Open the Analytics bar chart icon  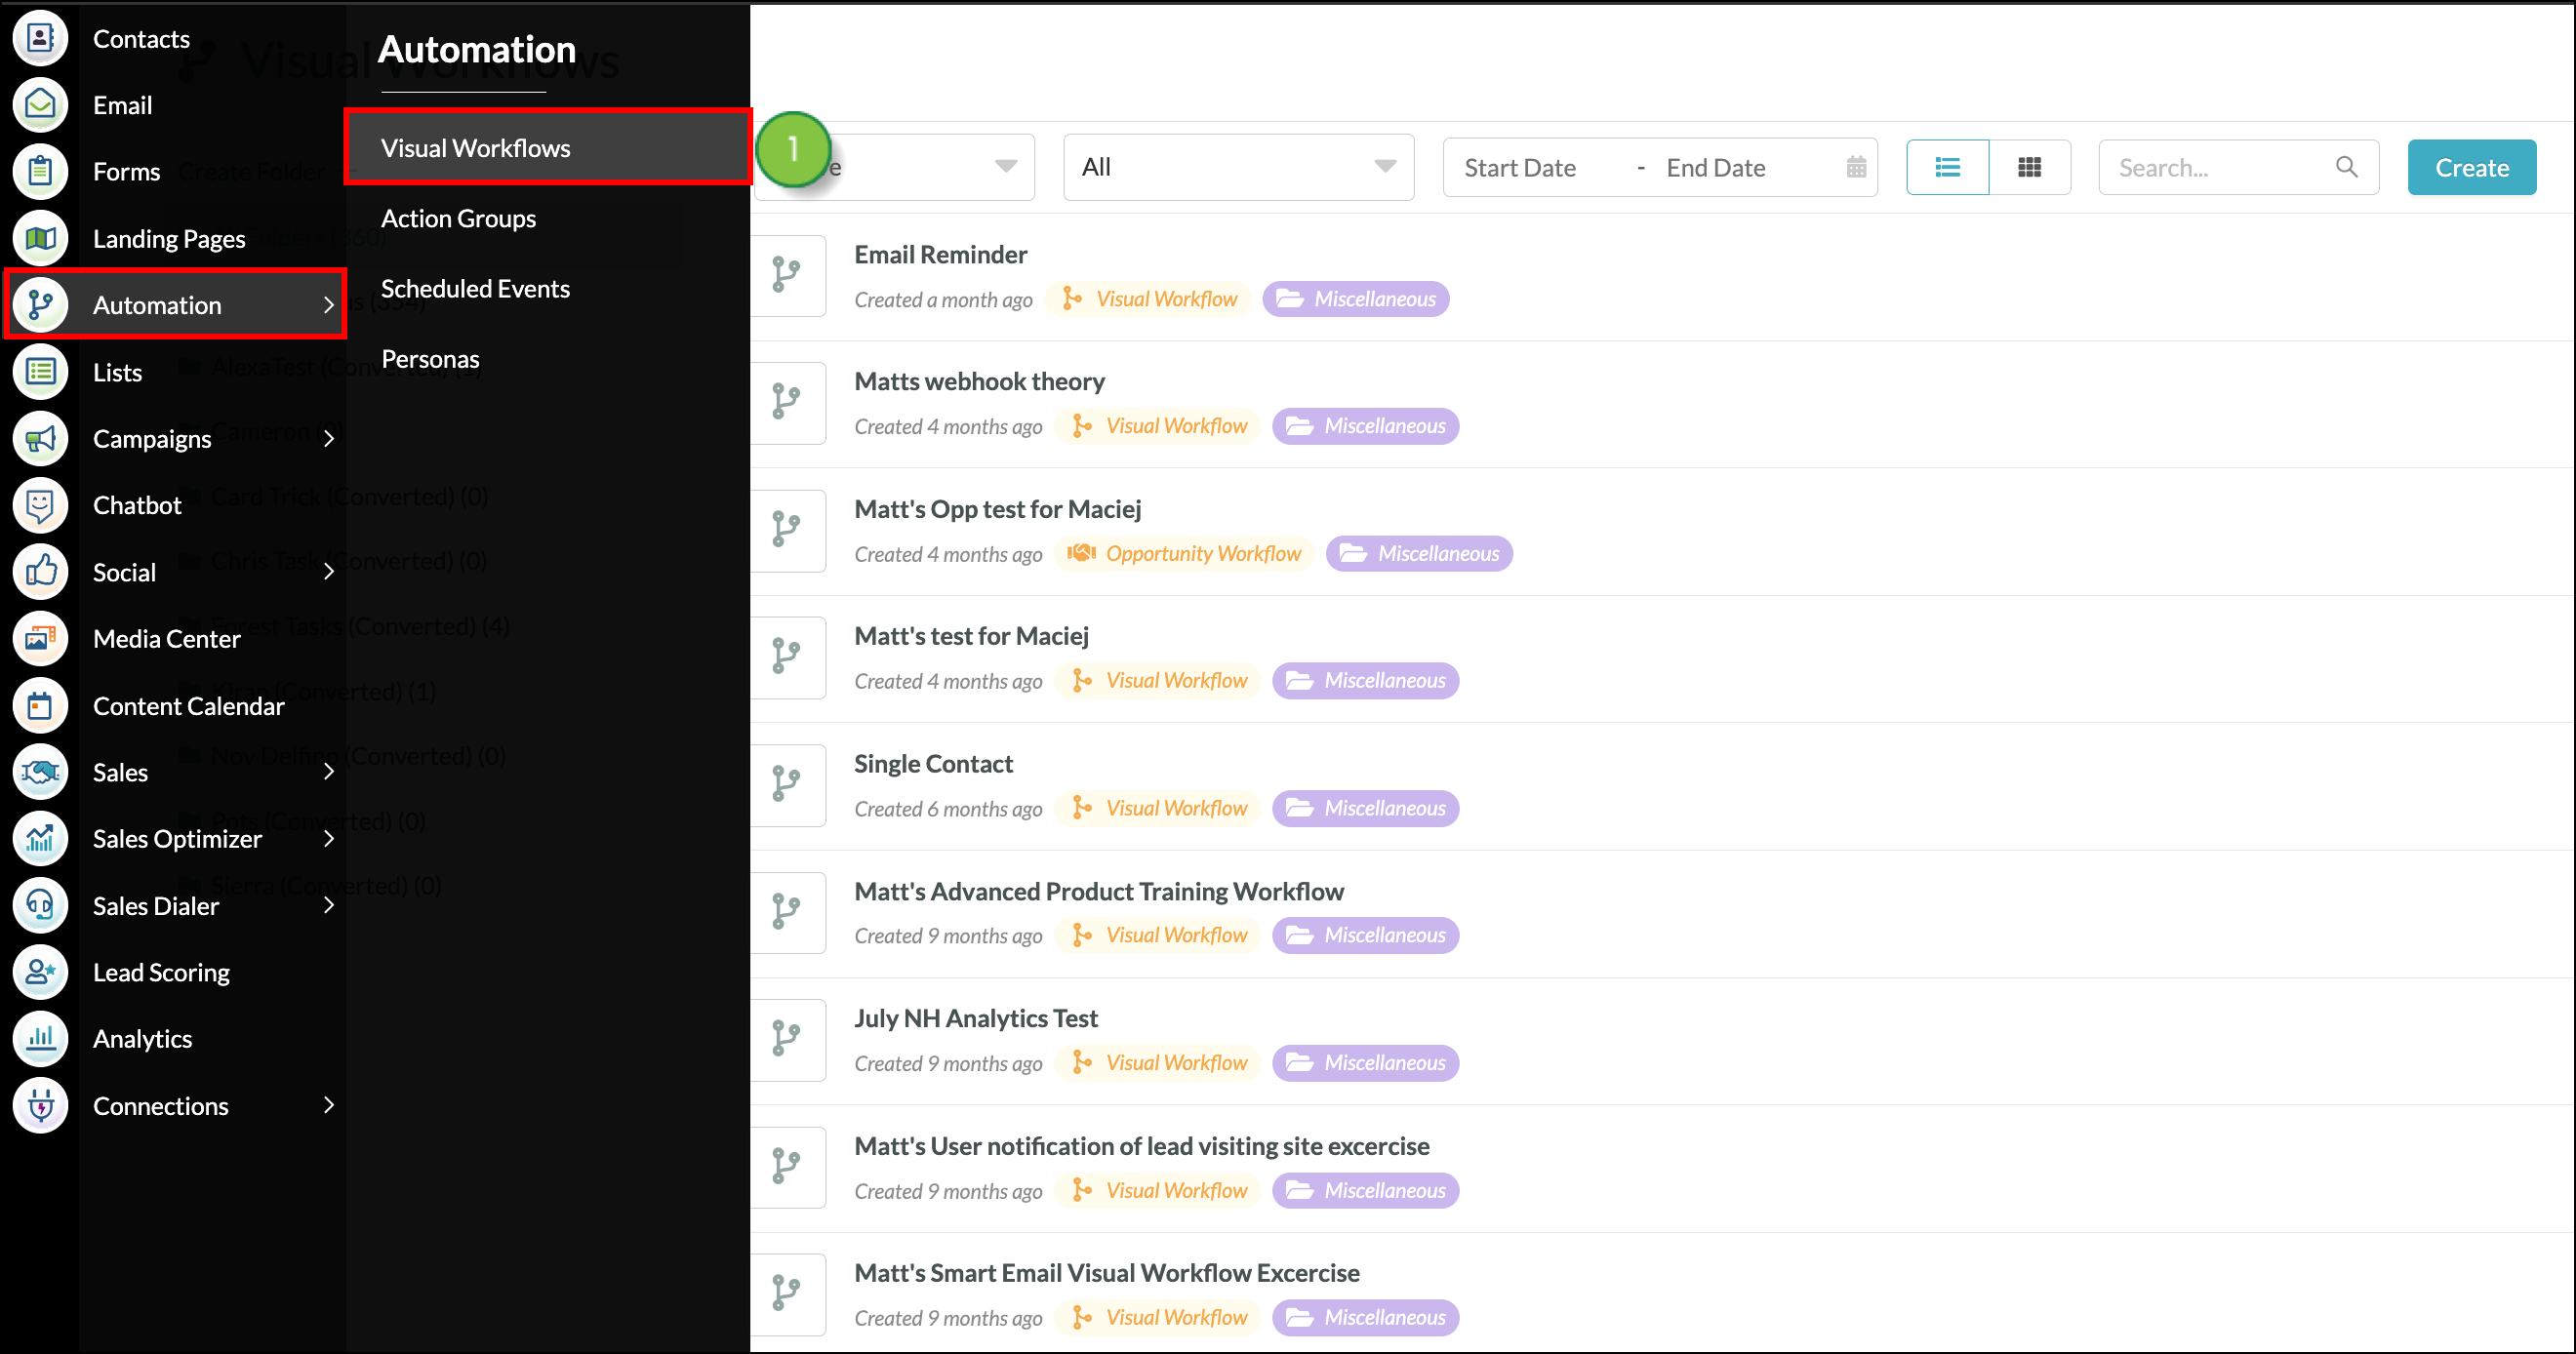[x=40, y=1038]
